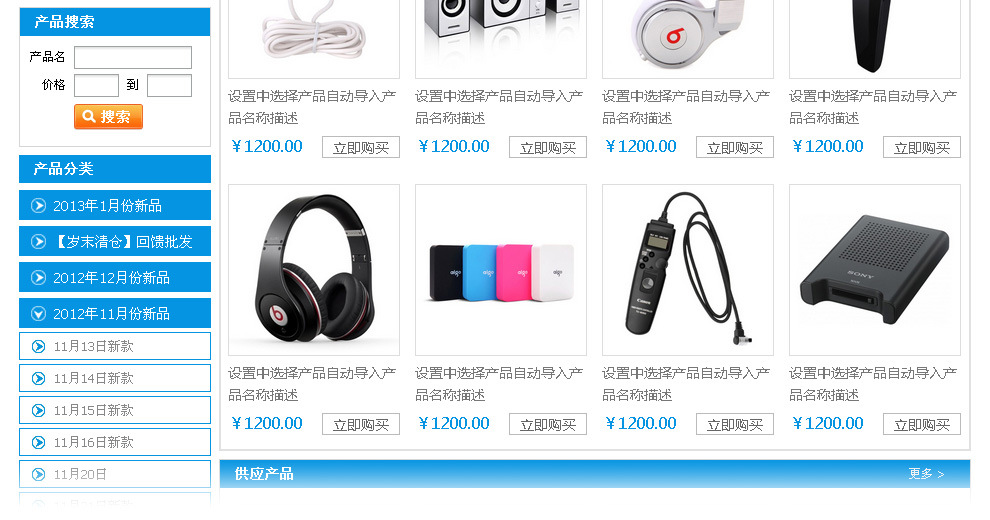Viewport: 990px width, 520px height.
Task: Open the colorful power banks thumbnail
Action: click(x=501, y=270)
